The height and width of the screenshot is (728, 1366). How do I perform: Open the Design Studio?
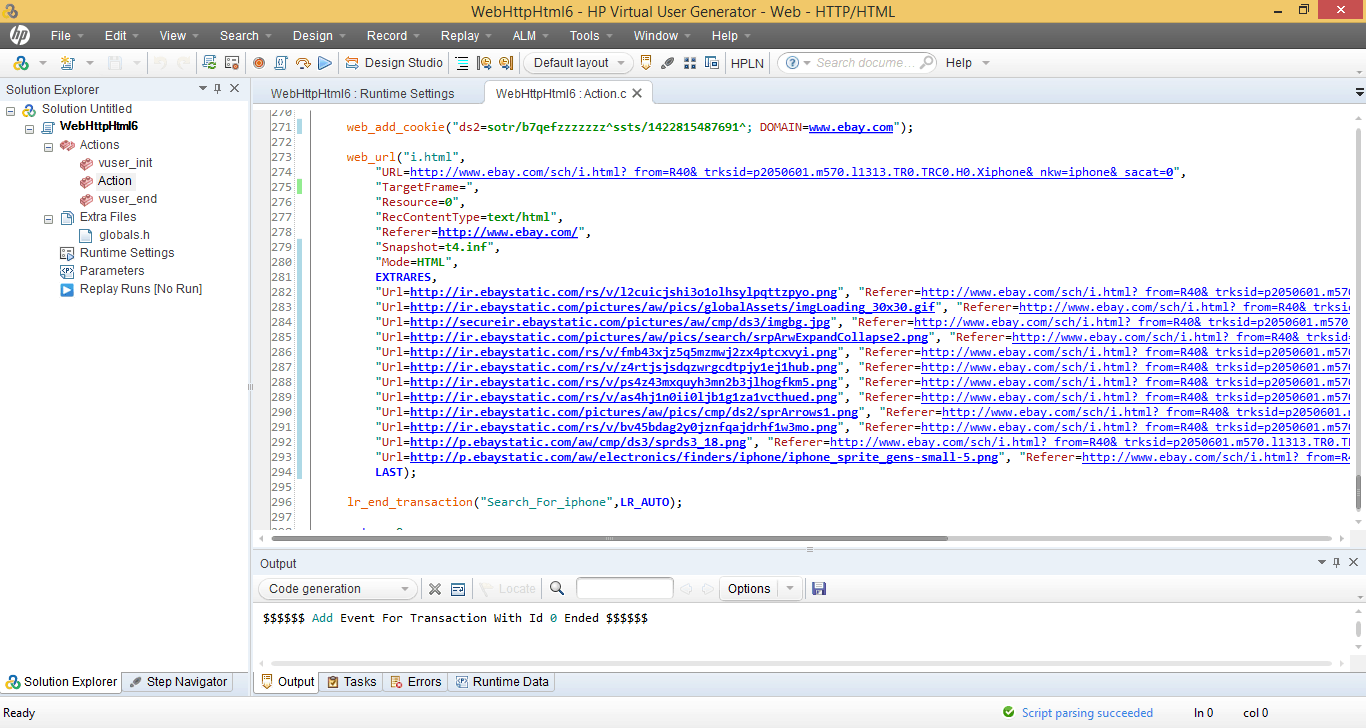[x=393, y=63]
